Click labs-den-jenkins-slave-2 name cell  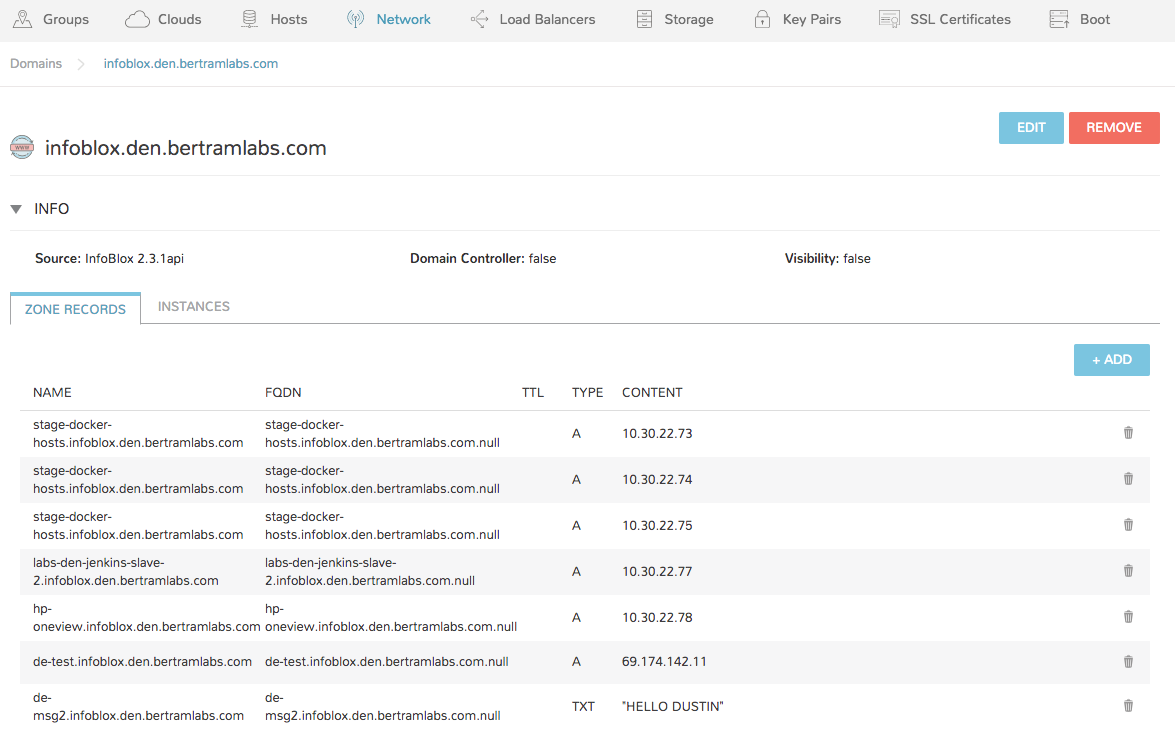coord(126,572)
